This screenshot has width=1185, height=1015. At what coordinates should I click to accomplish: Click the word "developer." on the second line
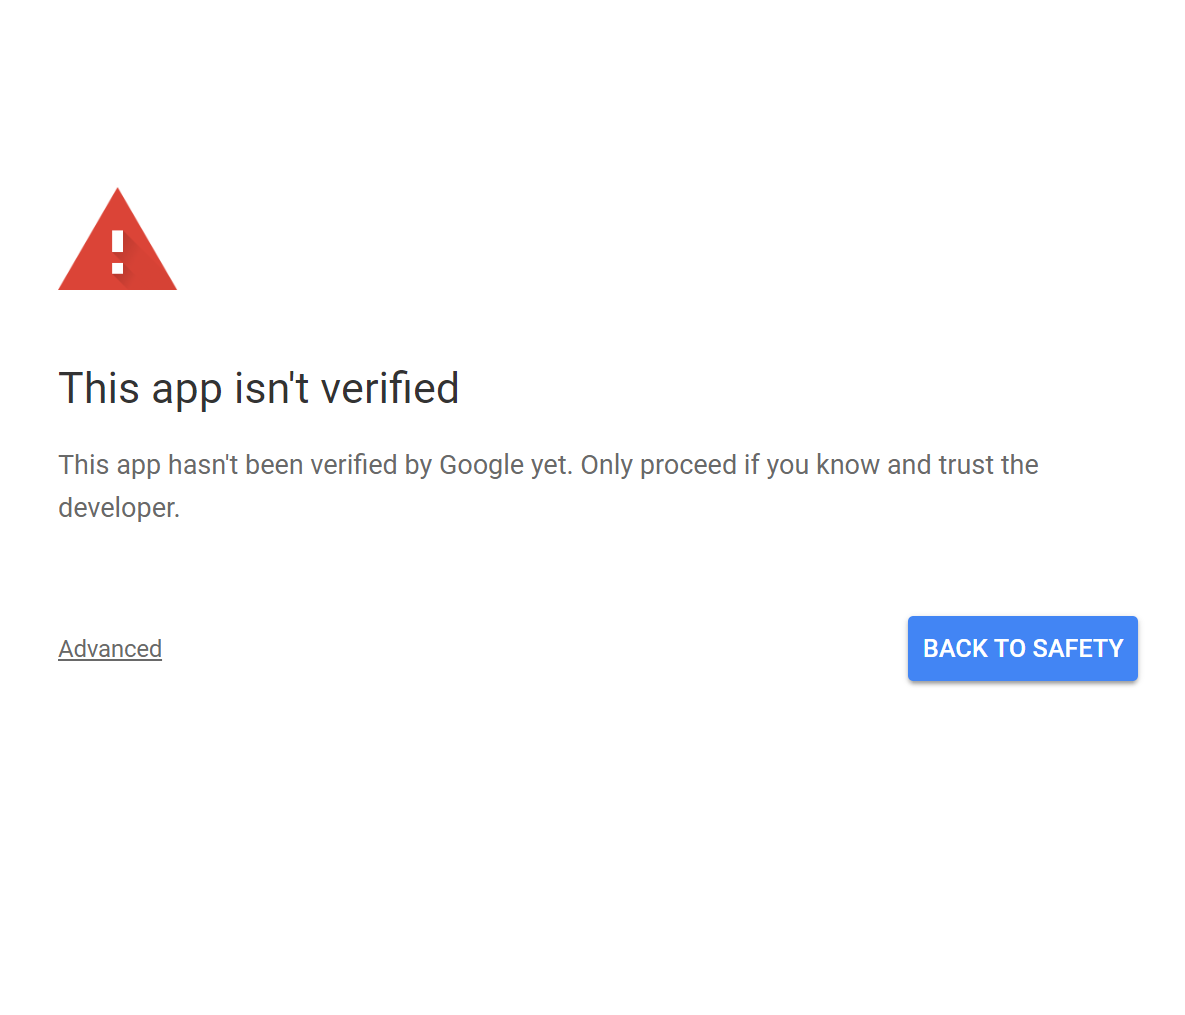coord(119,509)
